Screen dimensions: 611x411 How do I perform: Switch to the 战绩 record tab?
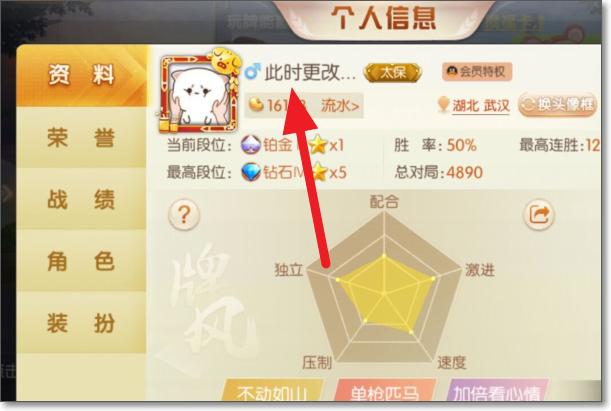pyautogui.click(x=81, y=199)
